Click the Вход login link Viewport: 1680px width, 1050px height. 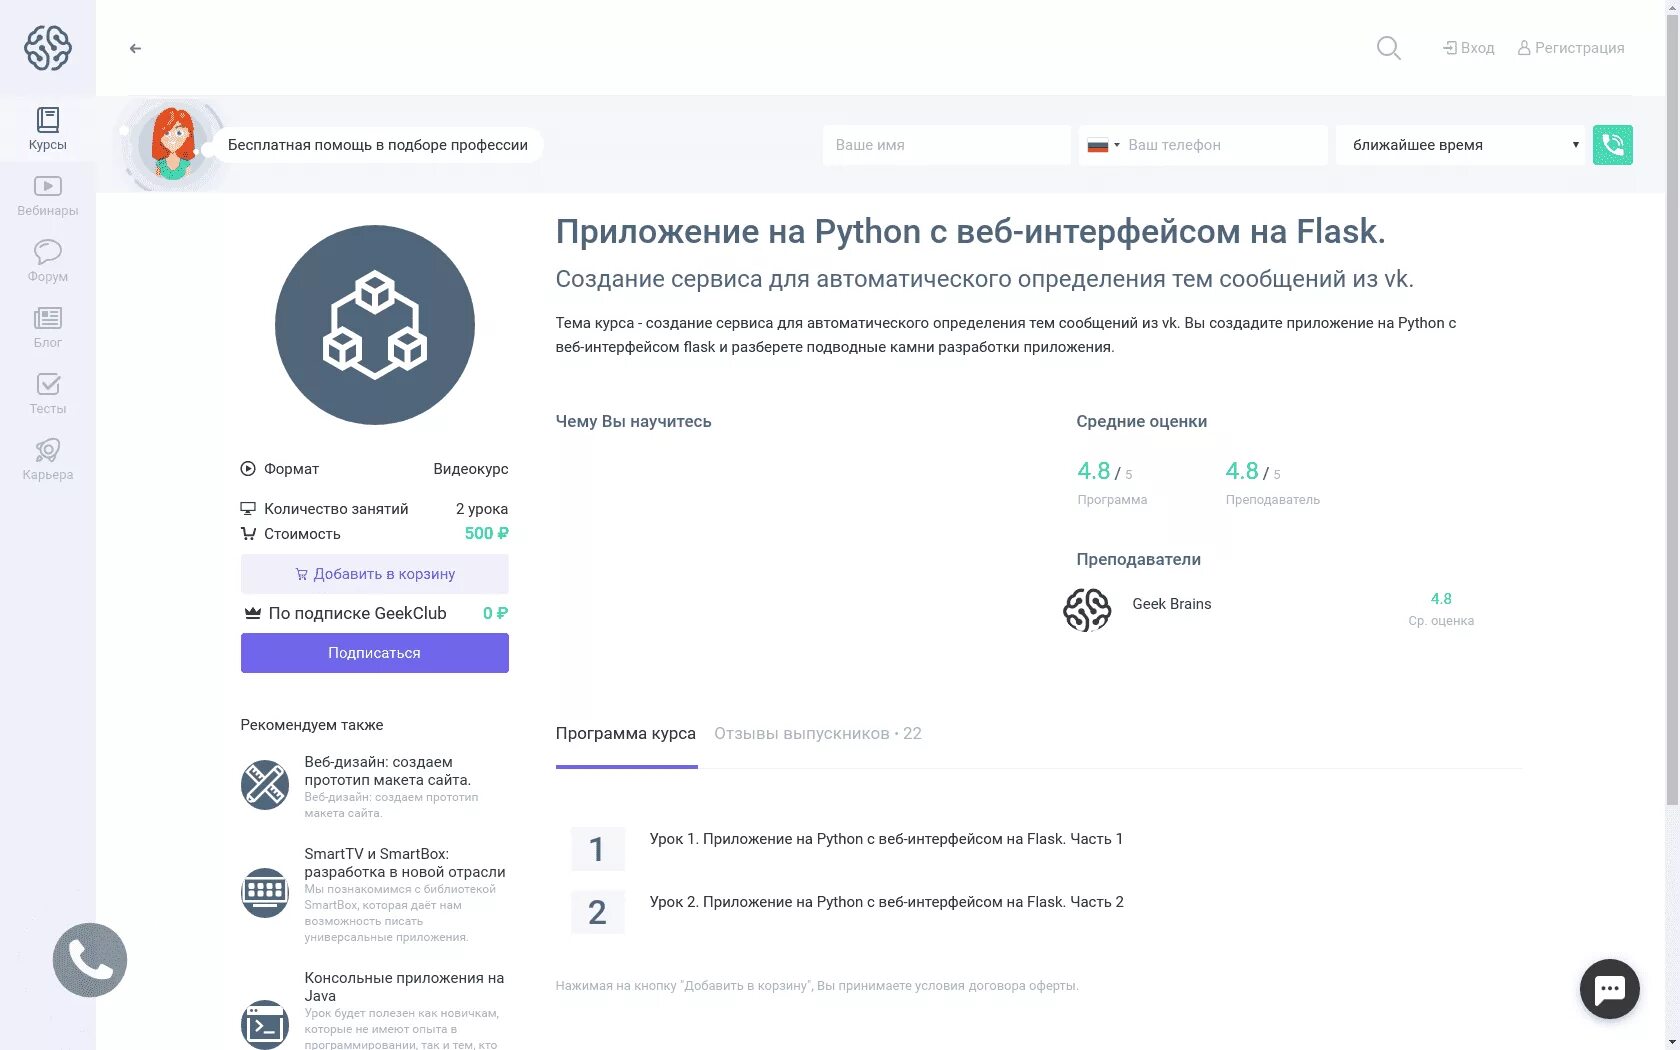1468,48
